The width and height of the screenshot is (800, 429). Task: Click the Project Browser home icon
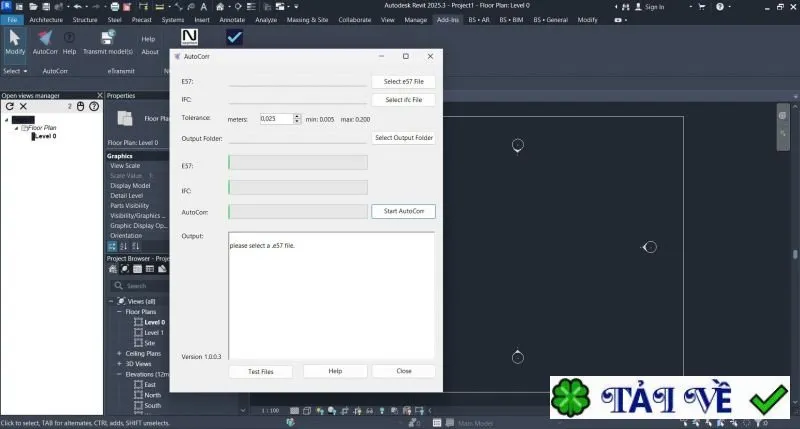coord(113,269)
